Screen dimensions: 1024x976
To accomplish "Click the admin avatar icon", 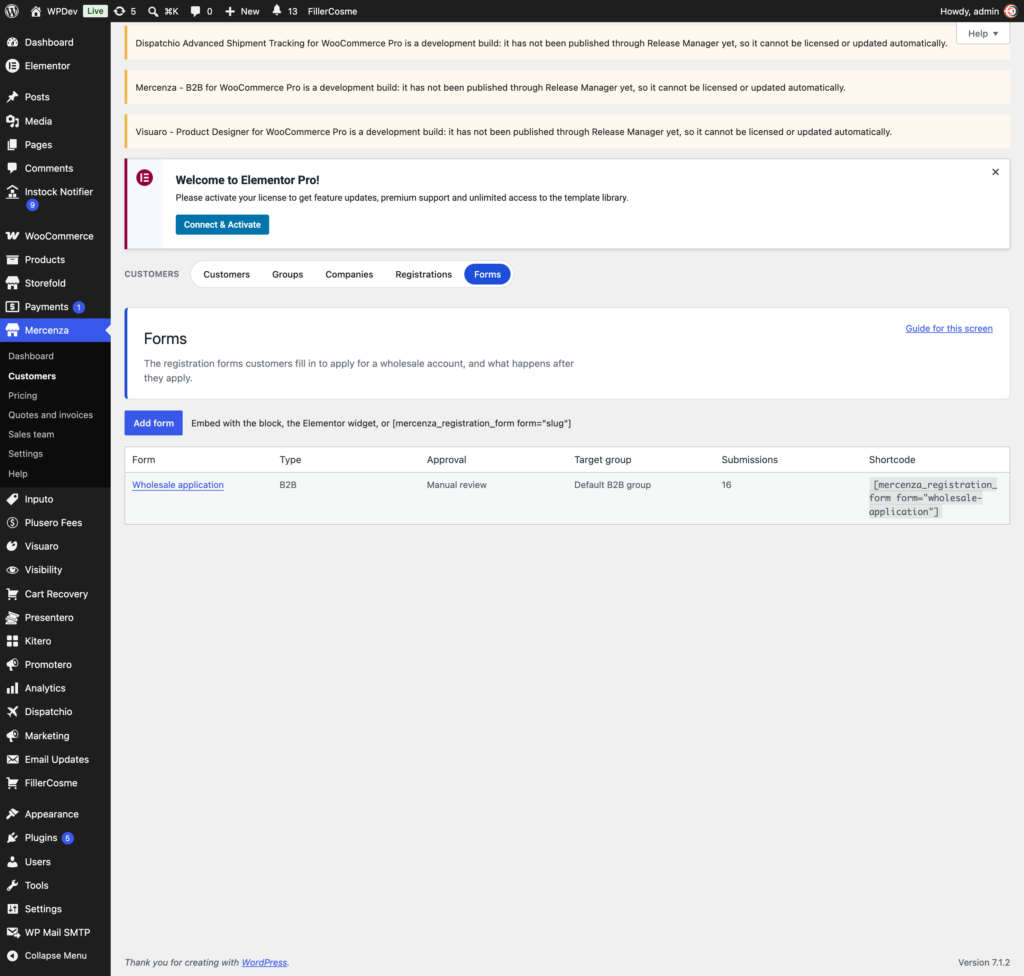I will [1010, 11].
